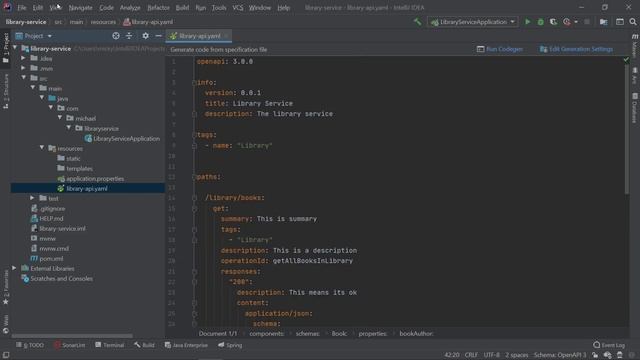
Task: Open the Navigate menu
Action: tap(80, 7)
